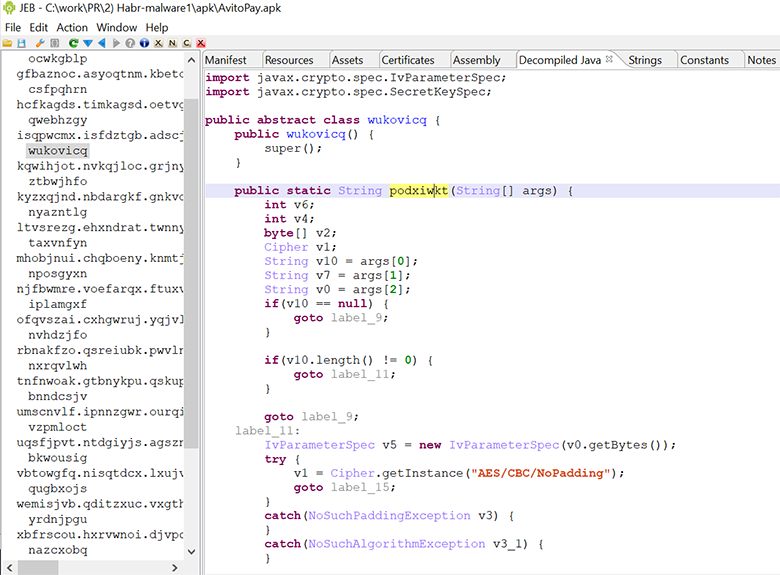Click the open file folder icon
This screenshot has height=575, width=780.
7,43
